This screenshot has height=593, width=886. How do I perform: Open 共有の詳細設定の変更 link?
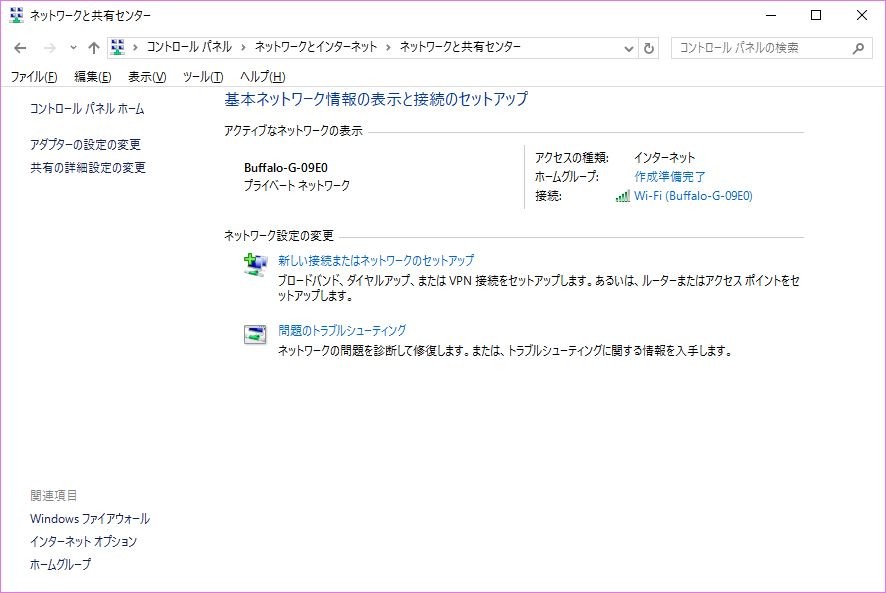click(88, 168)
